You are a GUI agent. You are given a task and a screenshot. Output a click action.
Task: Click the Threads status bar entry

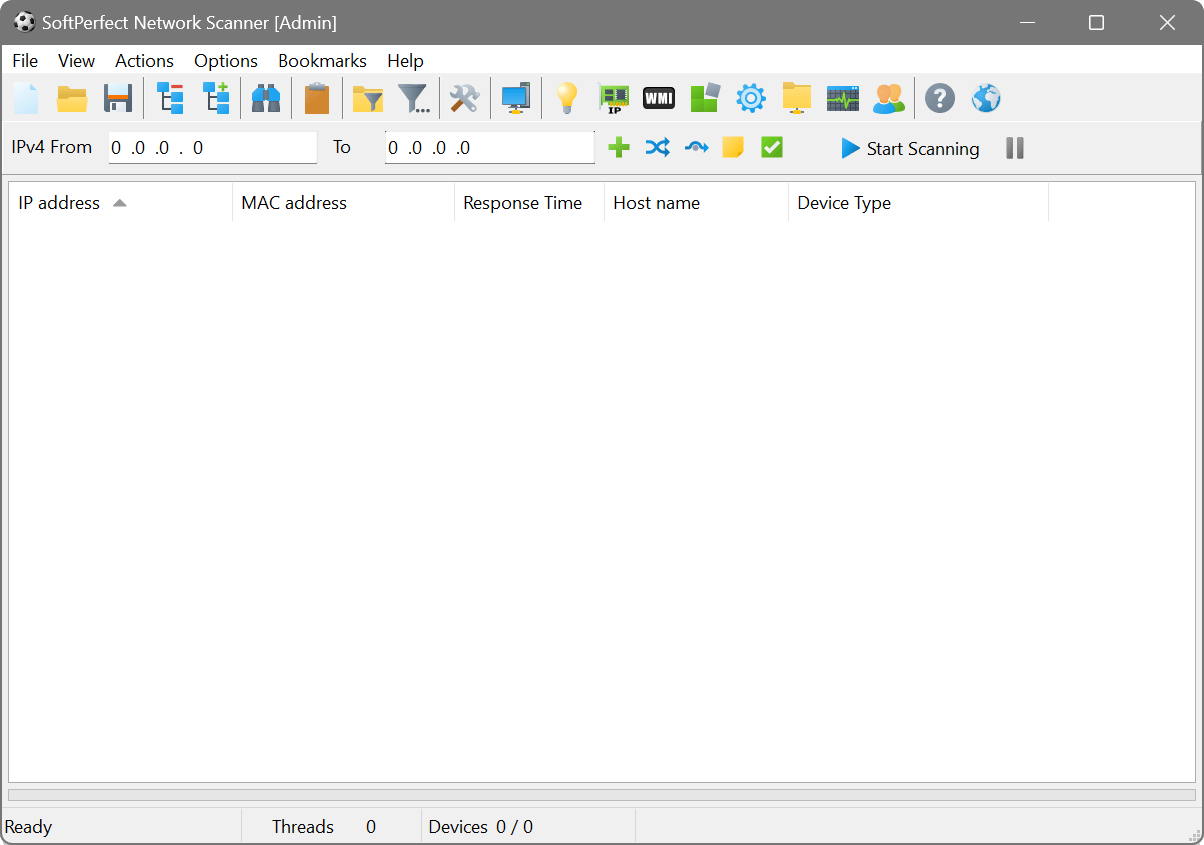(x=331, y=827)
